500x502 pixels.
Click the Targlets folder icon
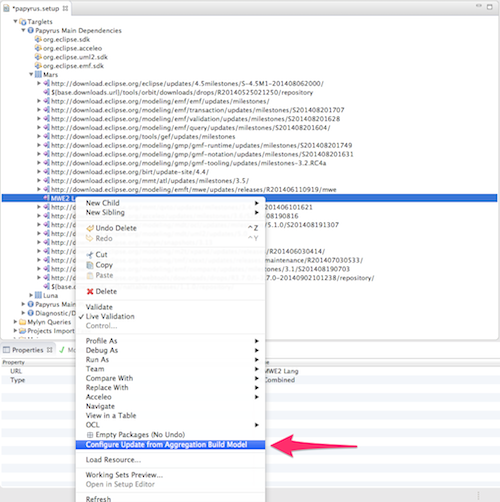coord(23,22)
